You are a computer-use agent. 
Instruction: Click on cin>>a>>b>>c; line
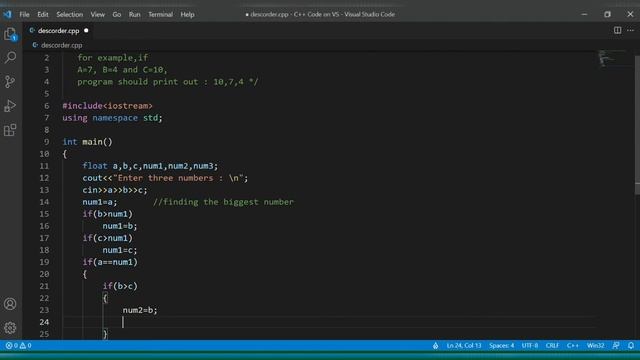(x=115, y=190)
